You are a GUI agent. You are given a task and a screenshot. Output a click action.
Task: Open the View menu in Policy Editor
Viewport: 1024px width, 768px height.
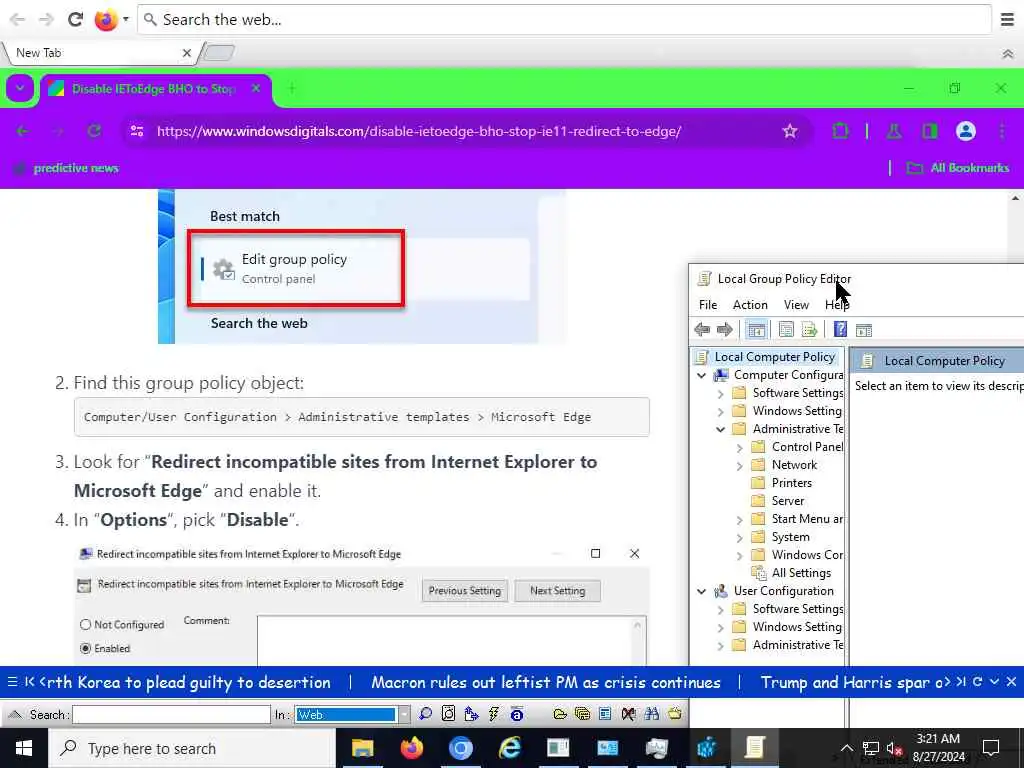click(796, 305)
